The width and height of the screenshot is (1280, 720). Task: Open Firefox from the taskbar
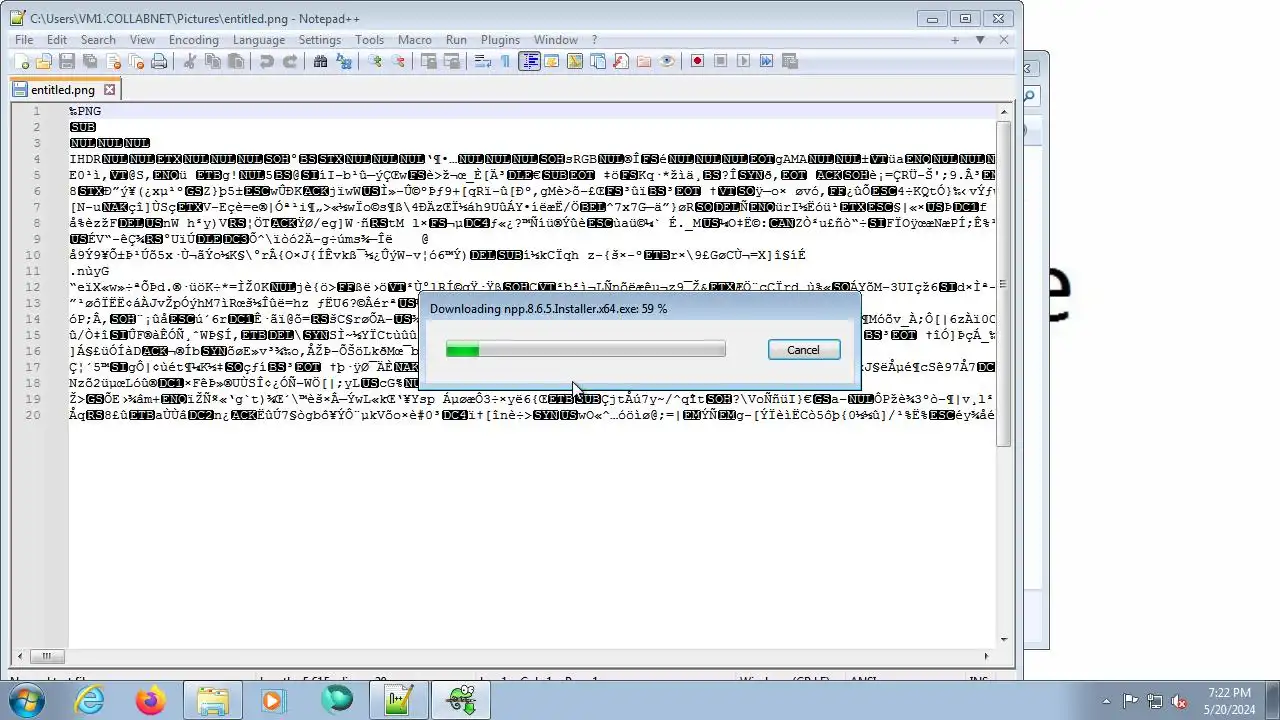tap(151, 701)
